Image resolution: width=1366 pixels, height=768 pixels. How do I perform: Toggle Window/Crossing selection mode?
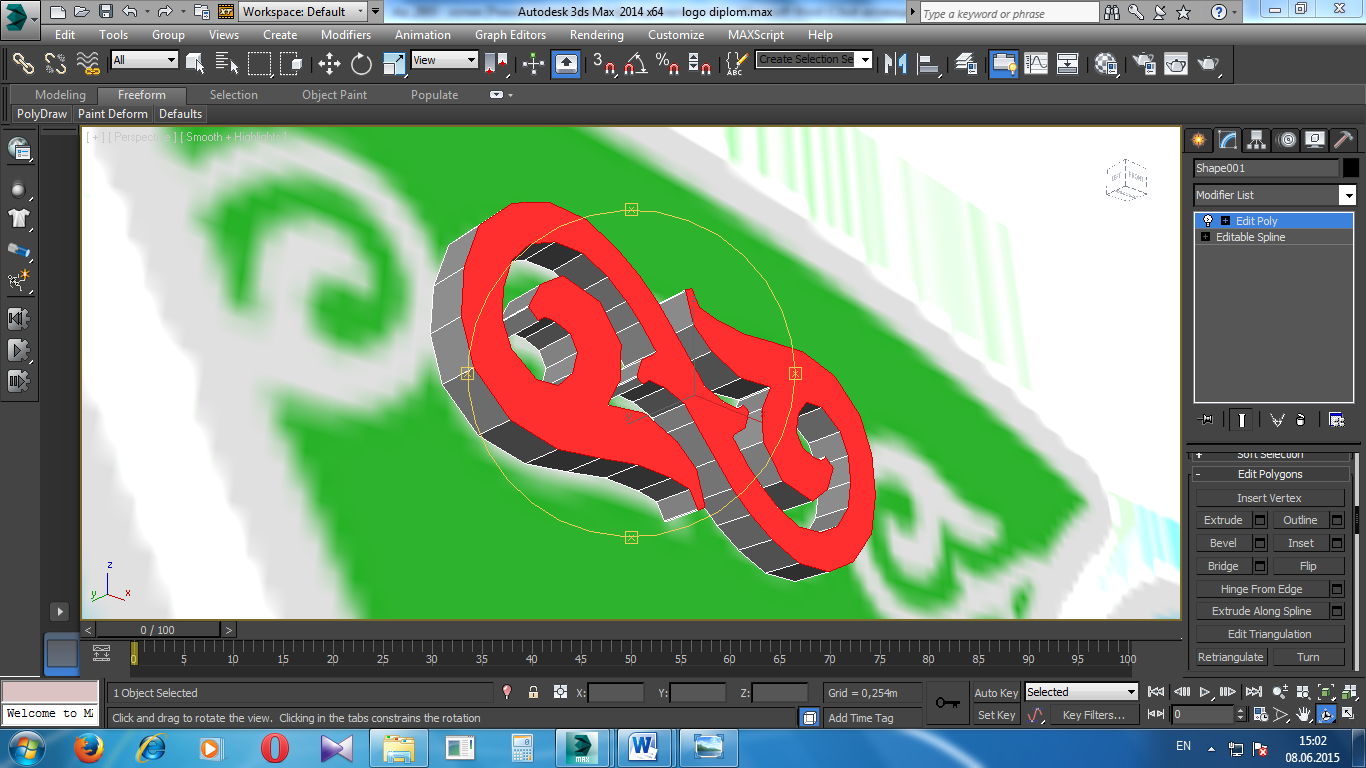[291, 64]
